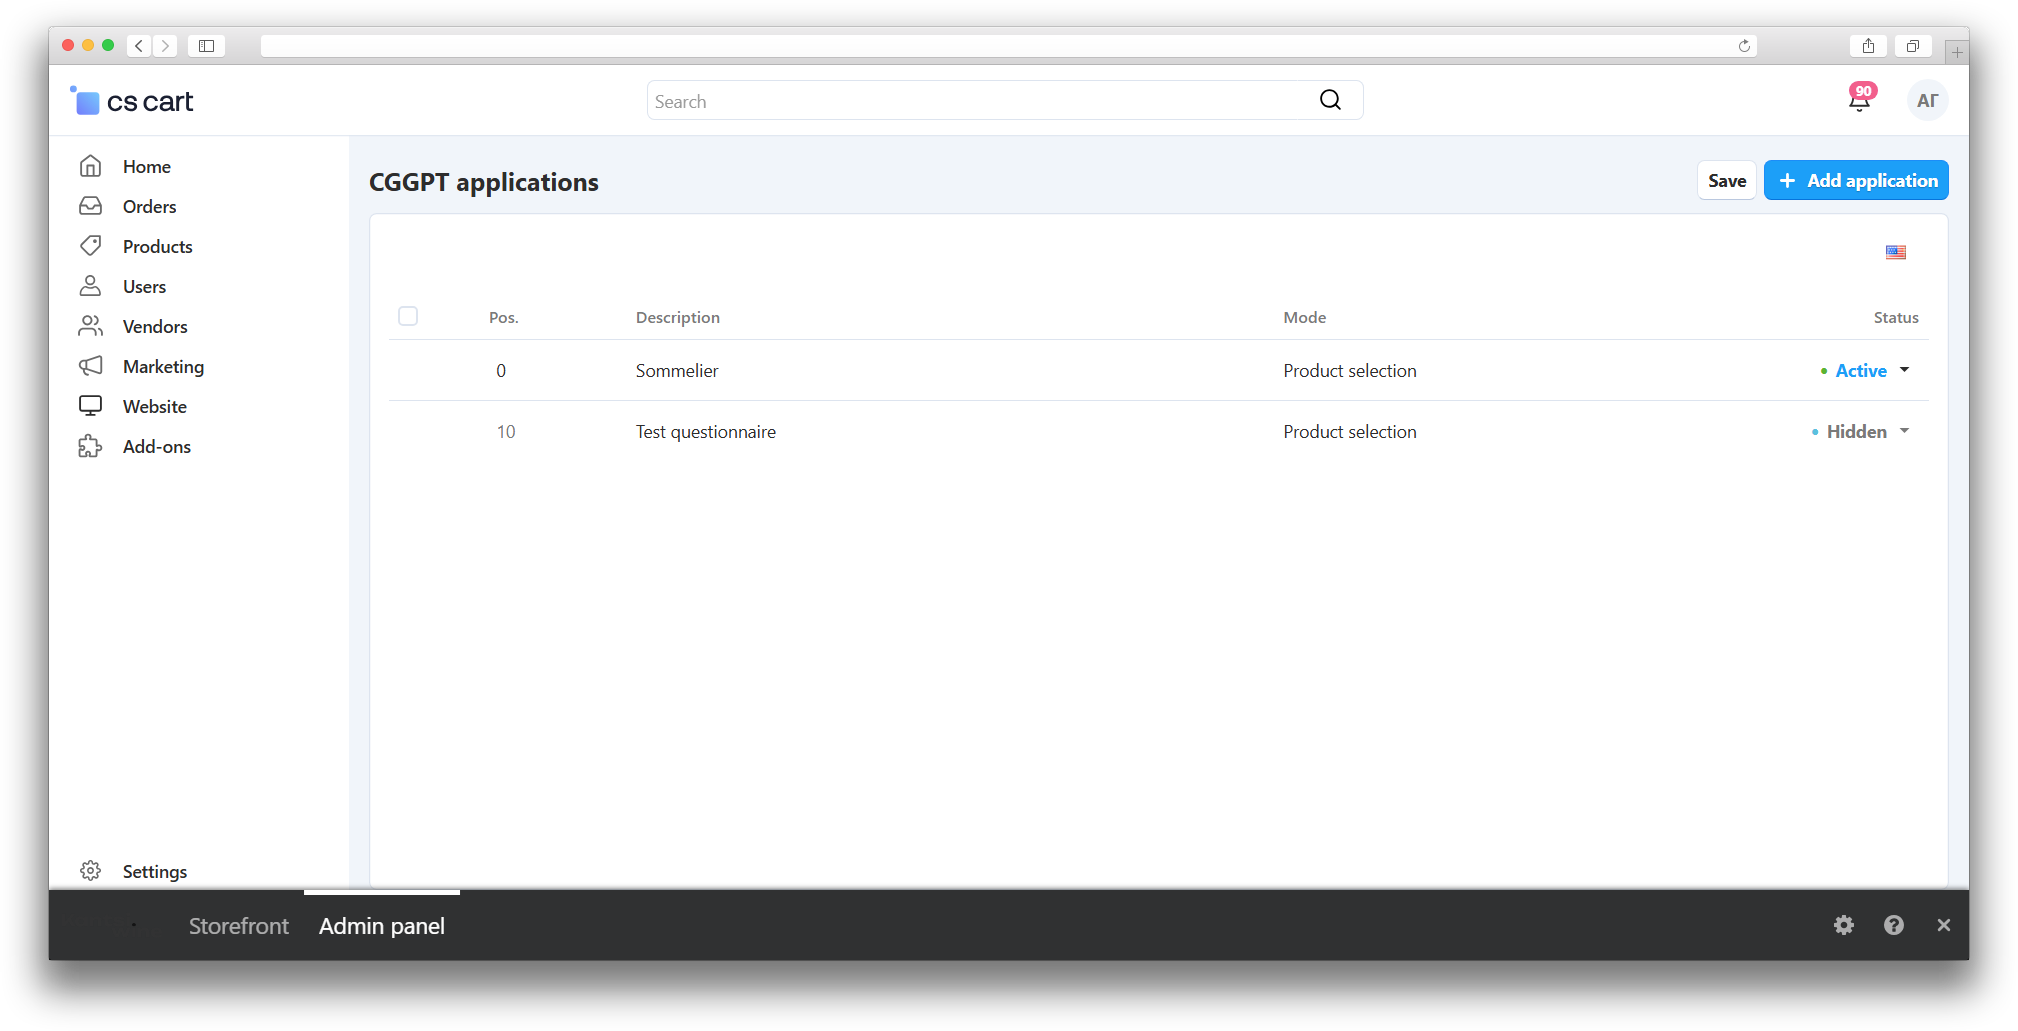Switch to Storefront tab

pyautogui.click(x=239, y=926)
